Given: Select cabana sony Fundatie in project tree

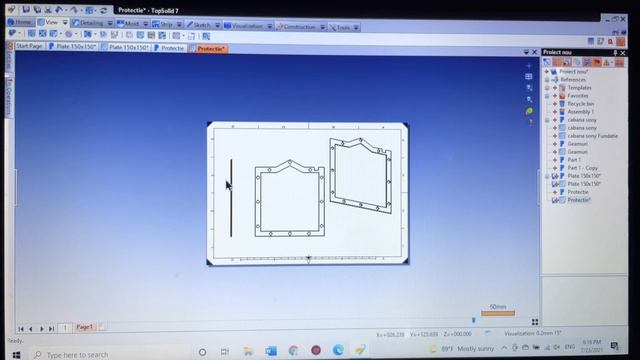Looking at the screenshot, I should click(592, 136).
